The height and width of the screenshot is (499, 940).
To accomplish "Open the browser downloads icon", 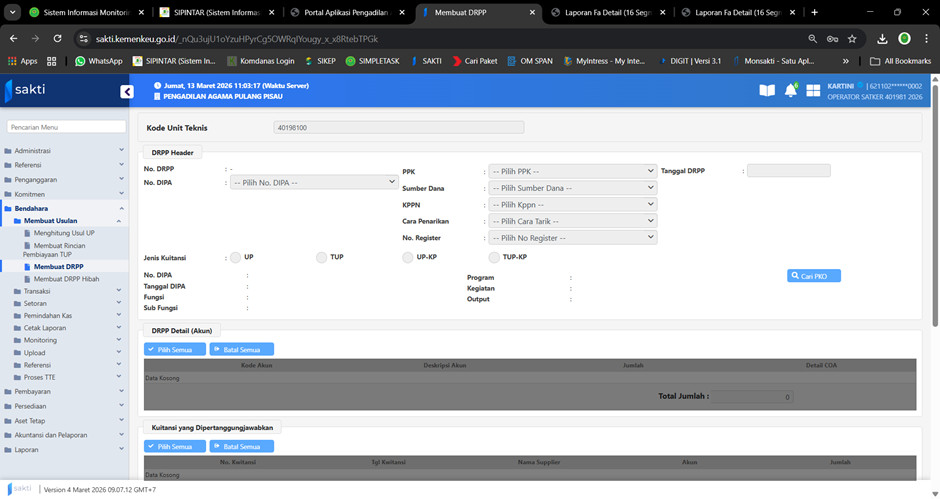I will [x=882, y=38].
